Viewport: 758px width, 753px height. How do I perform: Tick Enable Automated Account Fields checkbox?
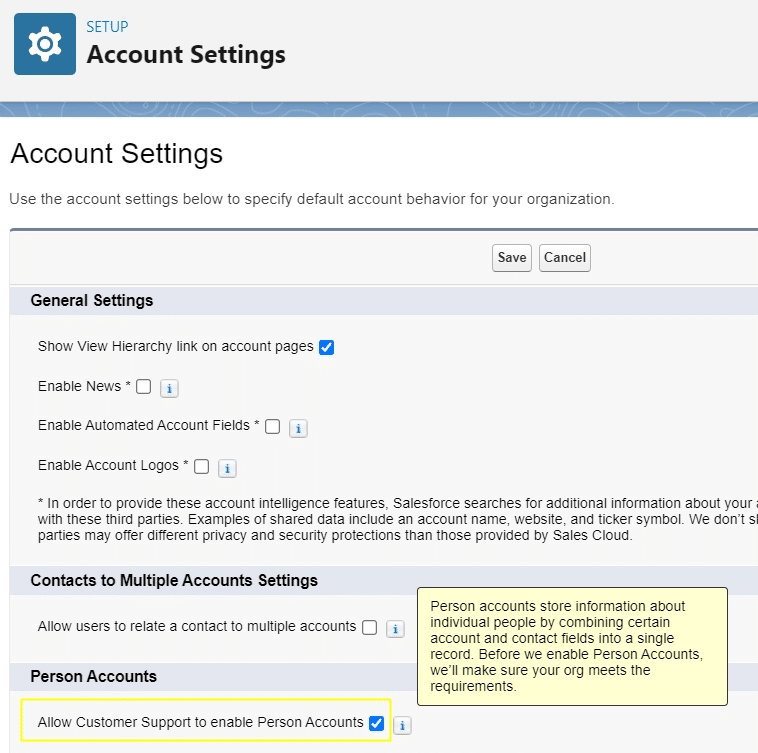click(x=272, y=426)
